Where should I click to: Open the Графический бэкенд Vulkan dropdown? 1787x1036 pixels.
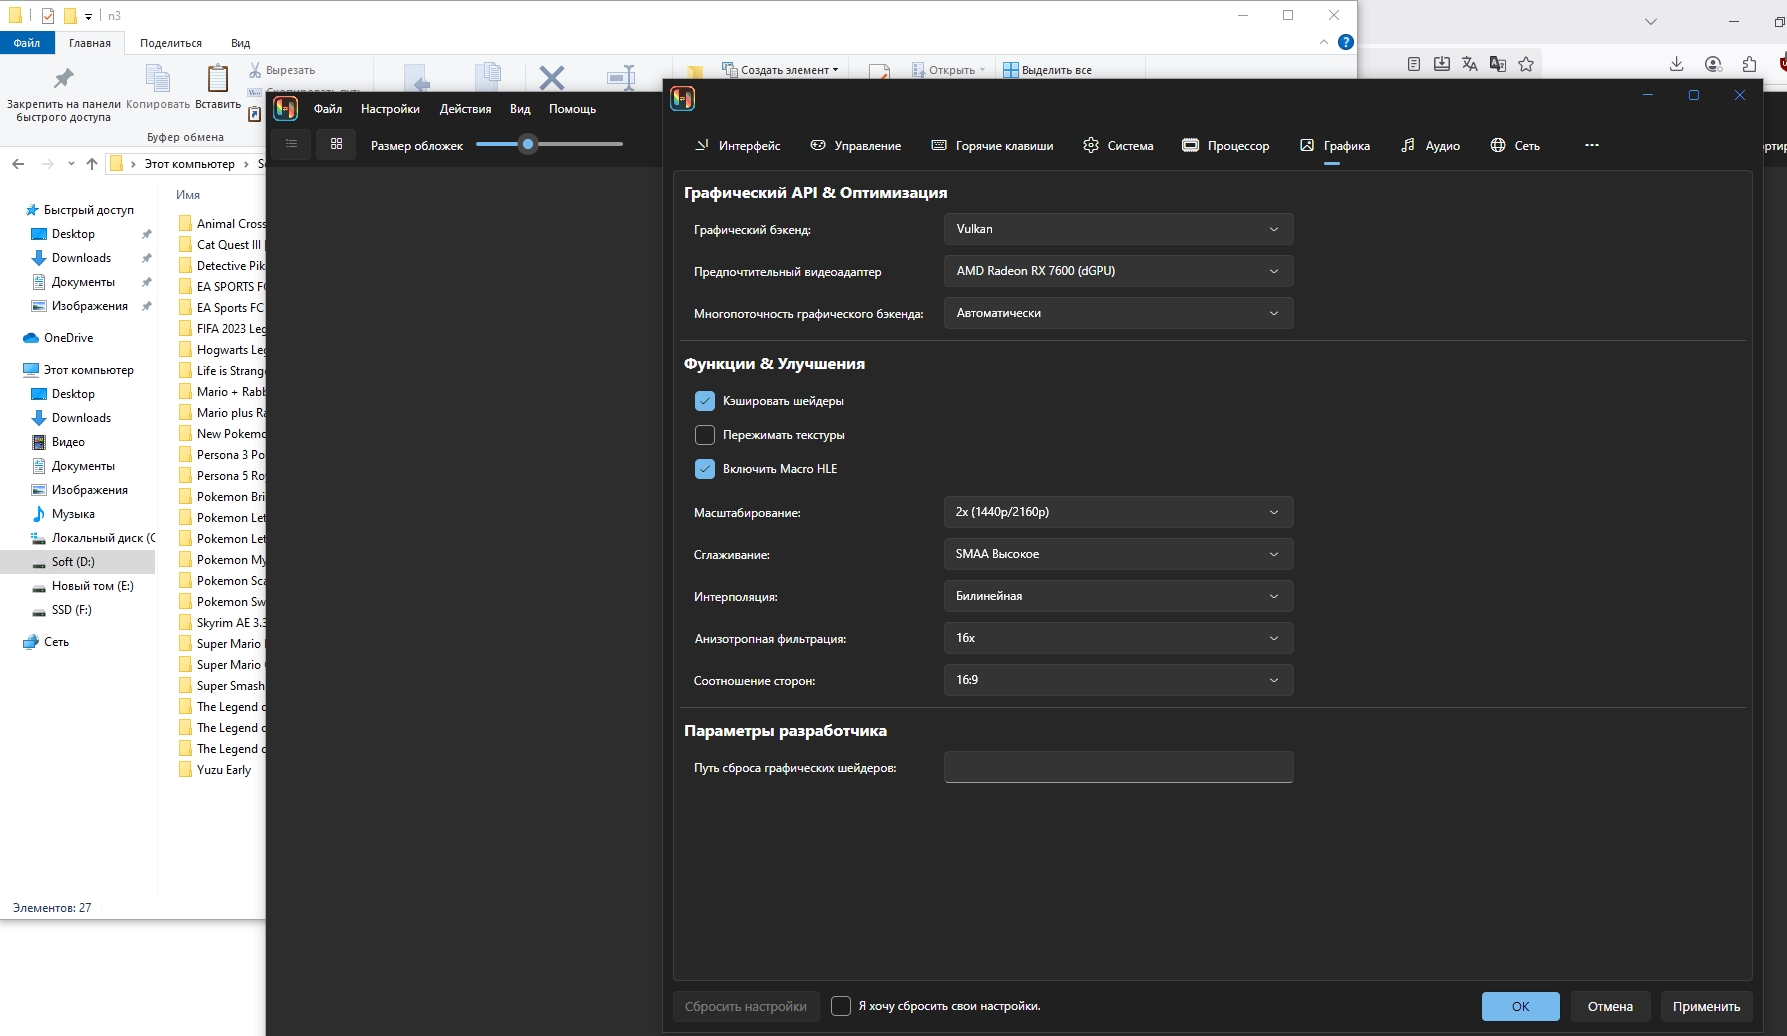1117,229
